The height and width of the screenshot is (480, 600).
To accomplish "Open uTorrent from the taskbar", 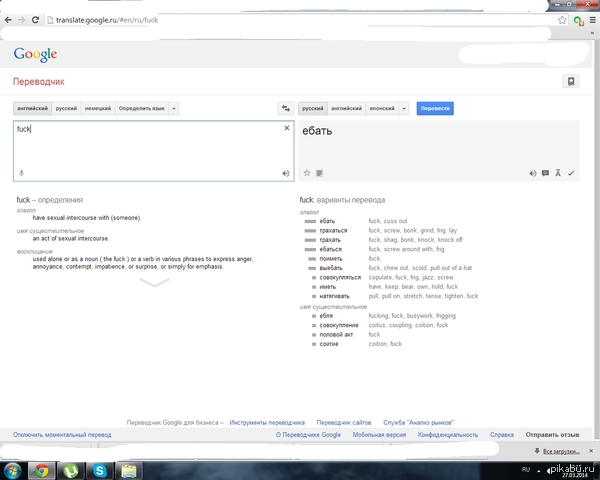I will click(70, 470).
